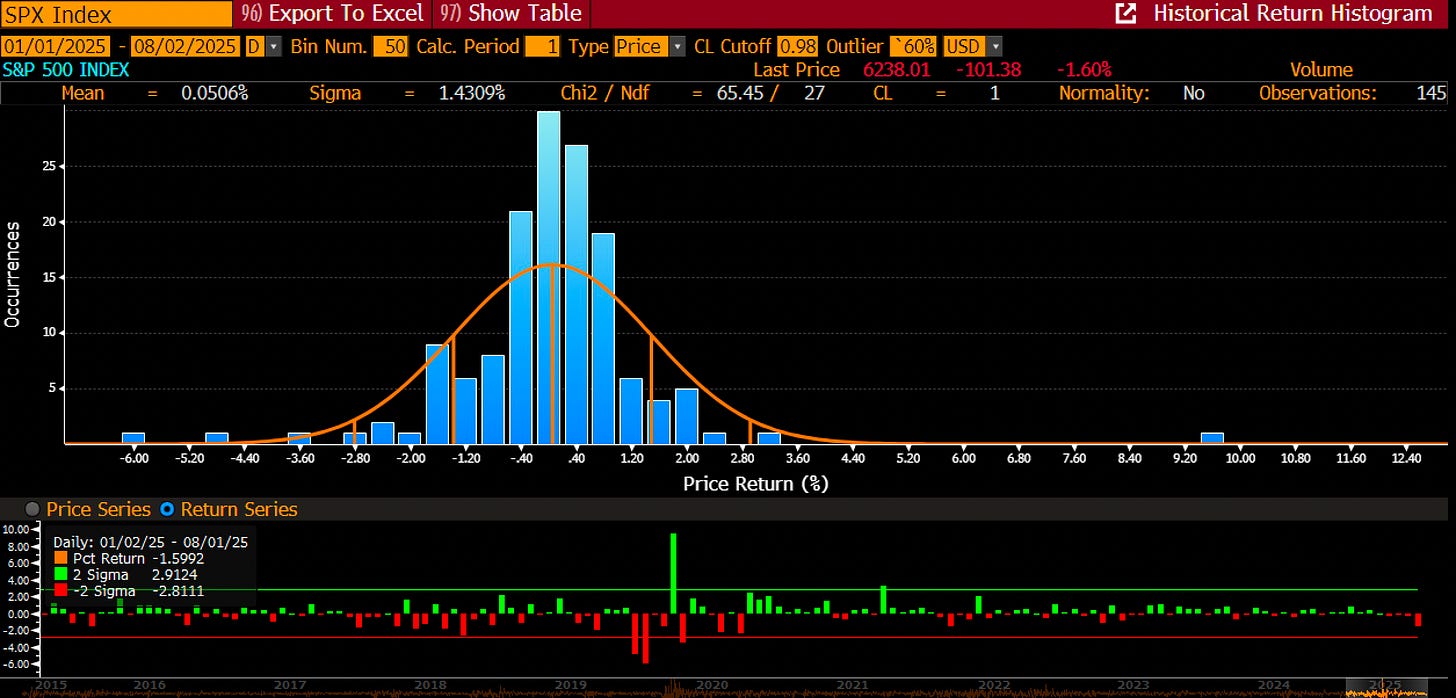The height and width of the screenshot is (698, 1456).
Task: Click the S&P 500 INDEX label
Action: coord(65,69)
